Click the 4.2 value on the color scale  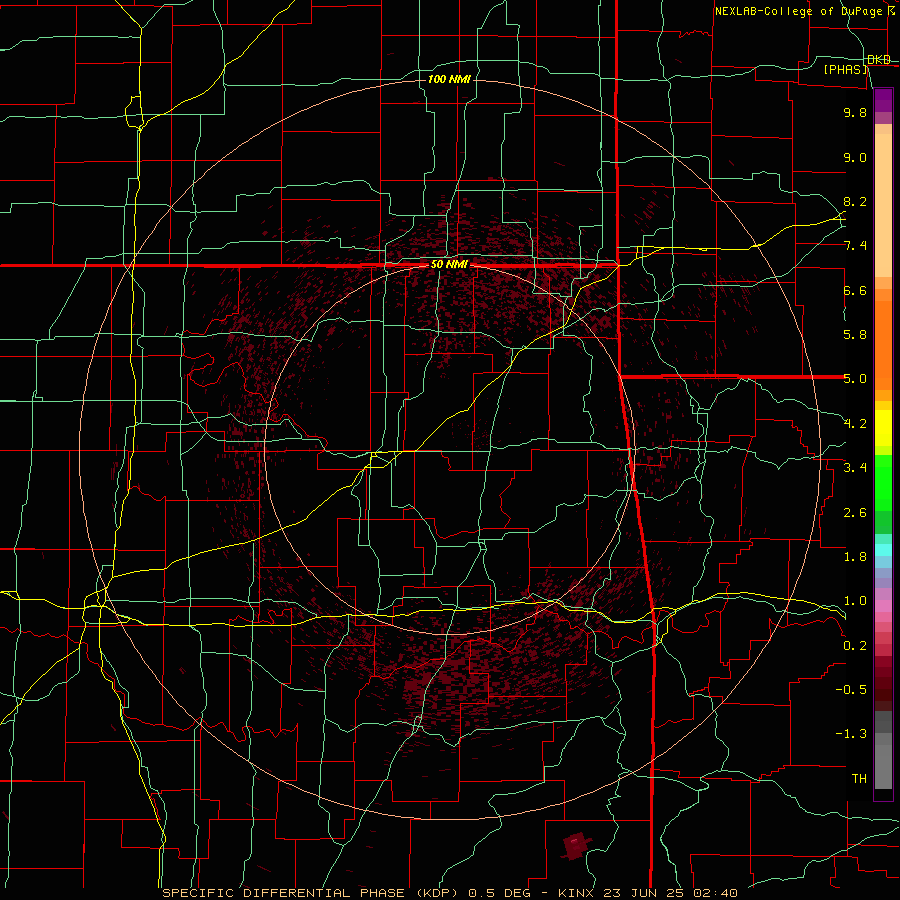pyautogui.click(x=855, y=424)
